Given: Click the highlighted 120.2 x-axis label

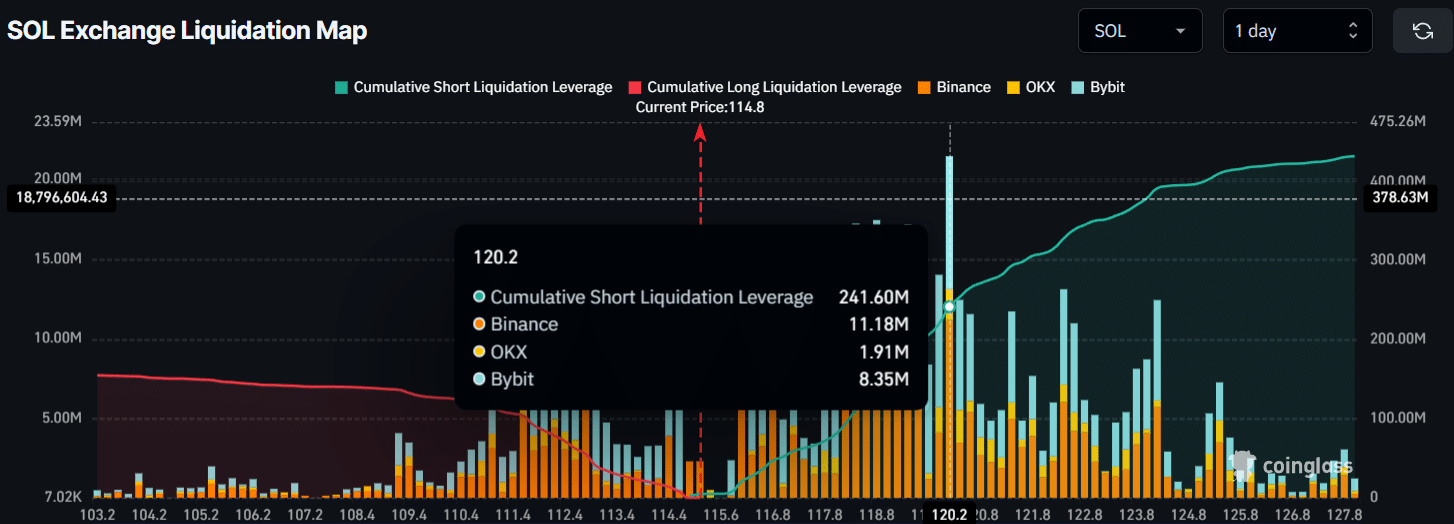Looking at the screenshot, I should pos(949,514).
